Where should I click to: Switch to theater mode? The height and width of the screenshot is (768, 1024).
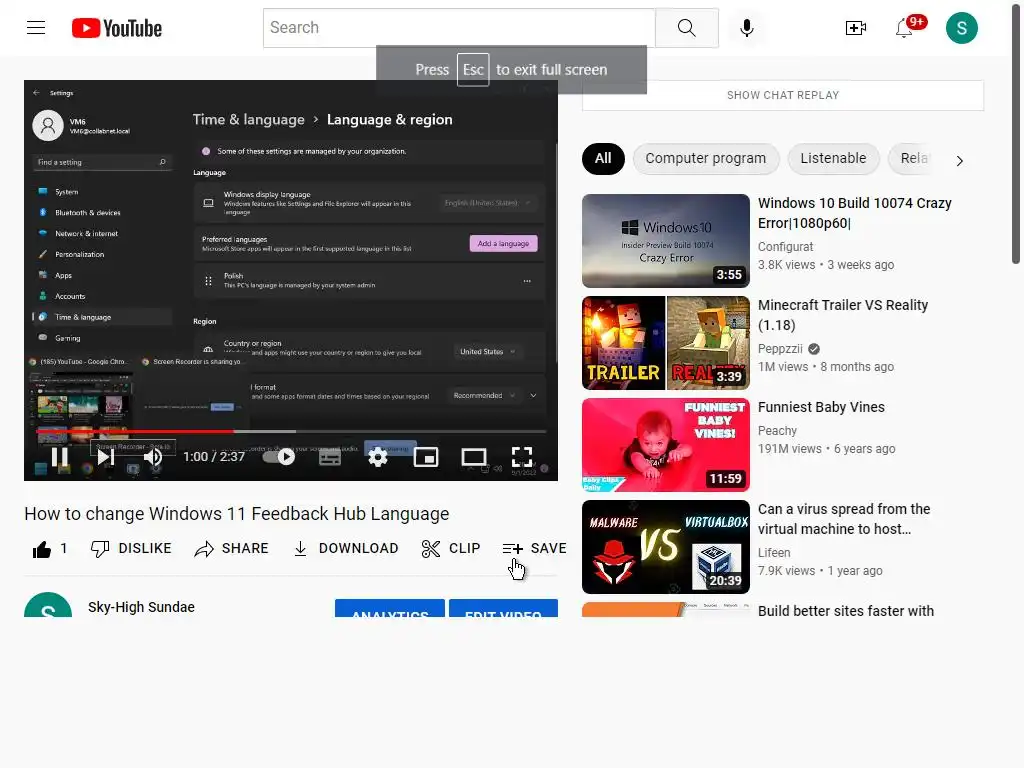473,456
